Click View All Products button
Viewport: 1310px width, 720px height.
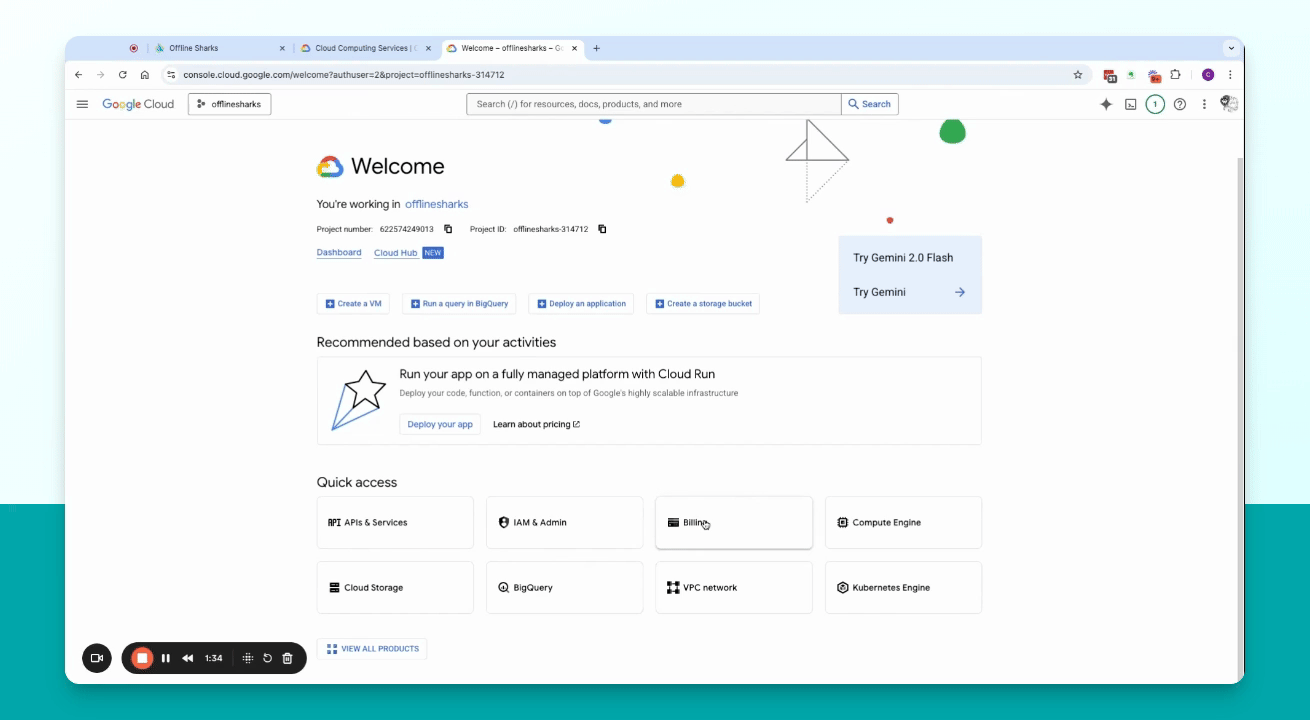click(372, 649)
